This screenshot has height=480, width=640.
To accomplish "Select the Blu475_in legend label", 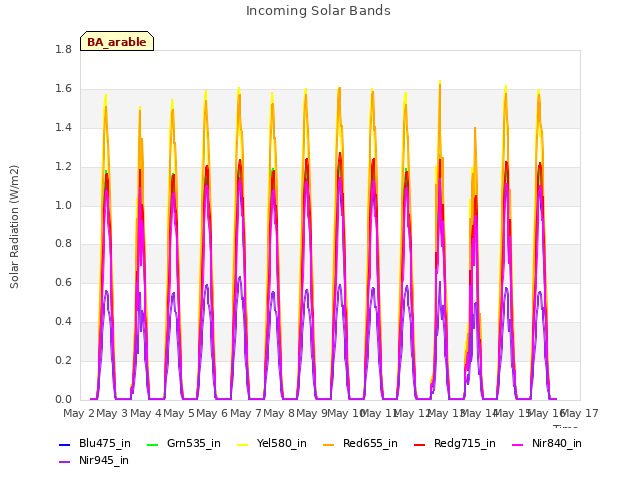I will click(105, 444).
